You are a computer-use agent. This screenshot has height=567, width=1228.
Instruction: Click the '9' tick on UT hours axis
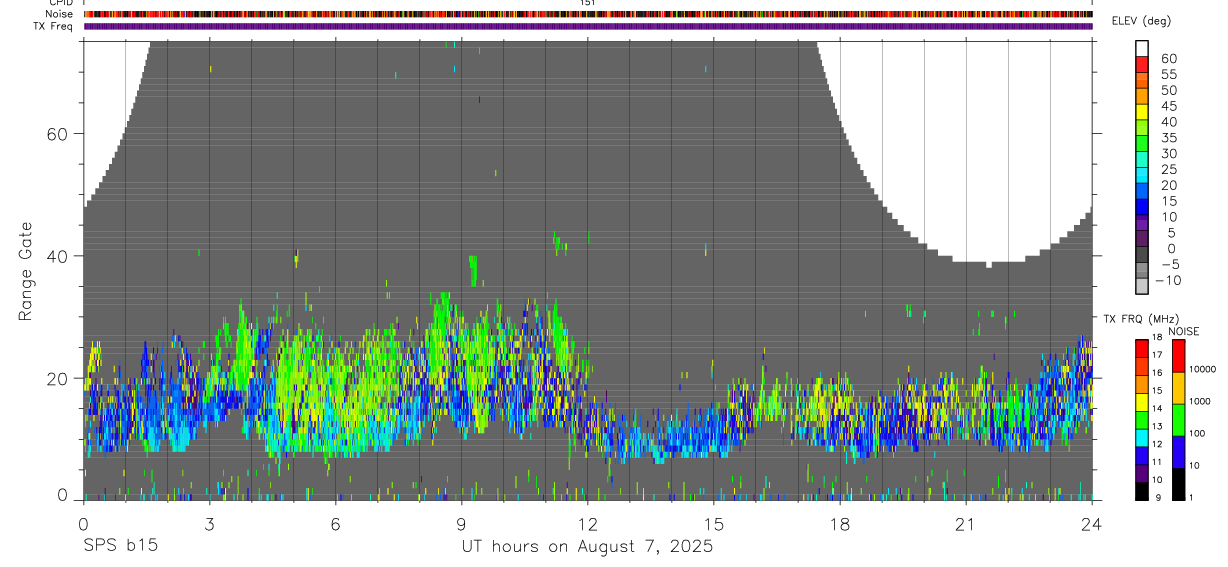point(461,523)
